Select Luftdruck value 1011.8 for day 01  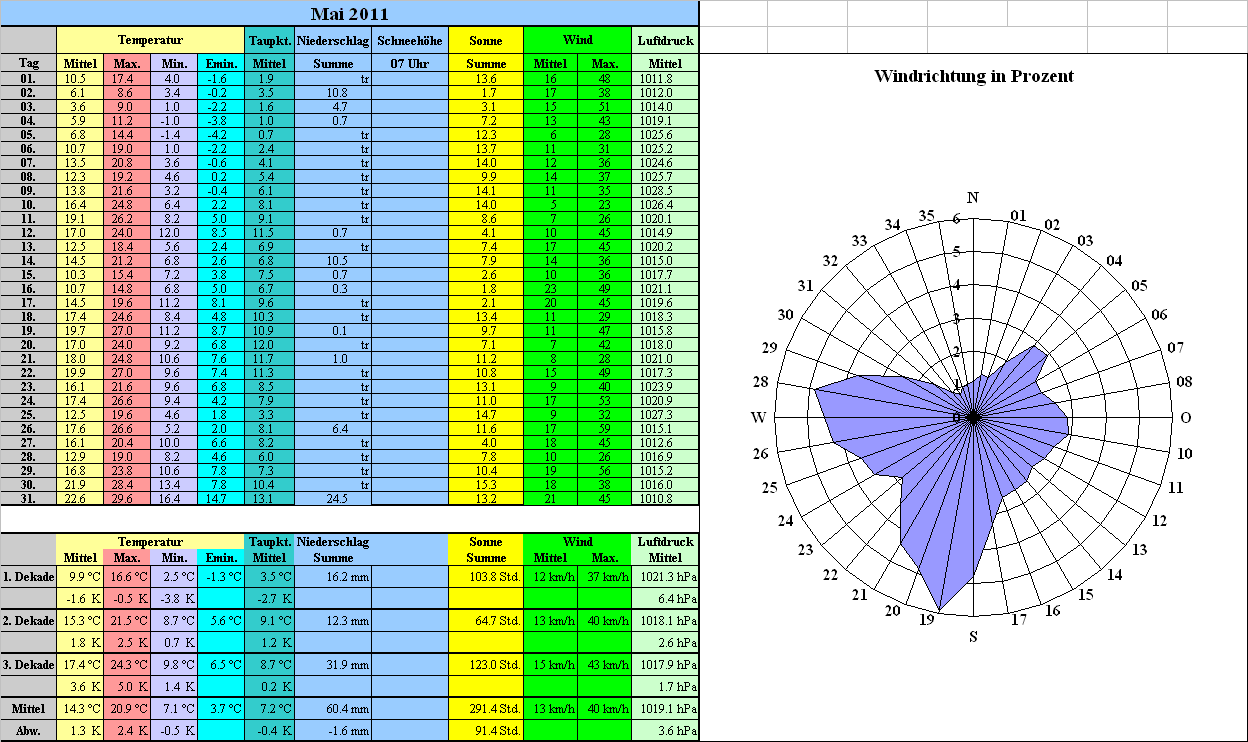pyautogui.click(x=665, y=78)
